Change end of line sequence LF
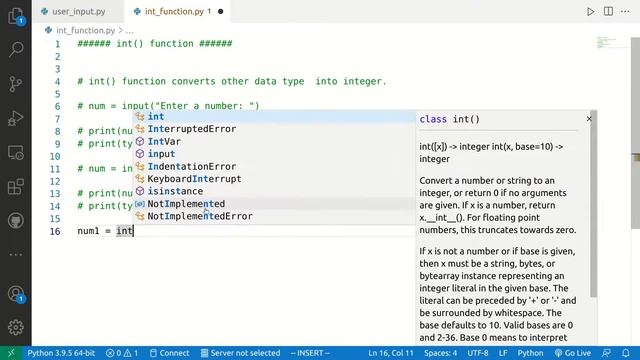640x360 pixels. tap(503, 353)
